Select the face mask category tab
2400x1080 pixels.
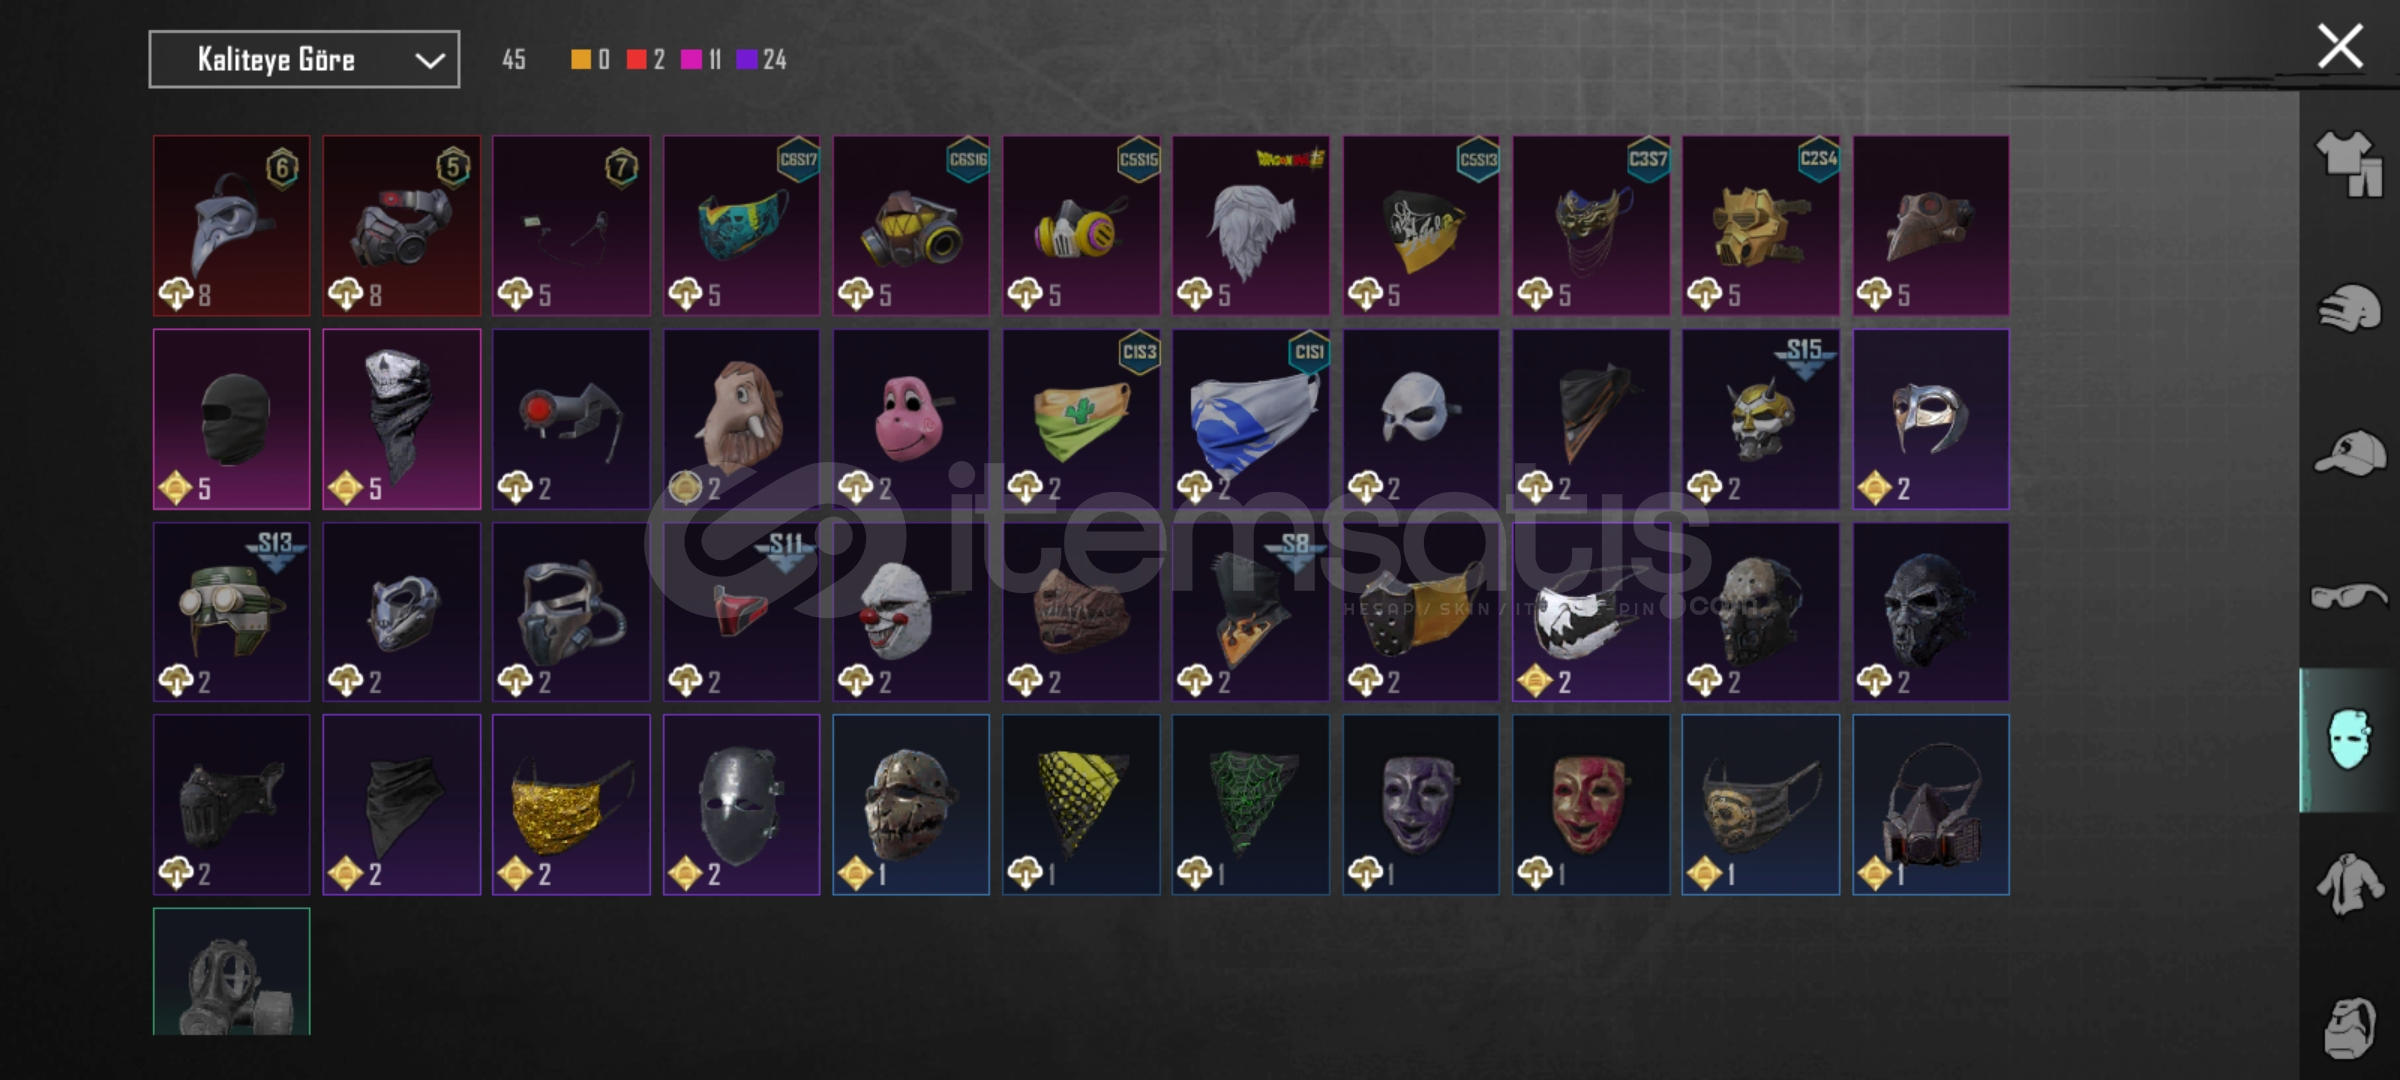tap(2349, 740)
